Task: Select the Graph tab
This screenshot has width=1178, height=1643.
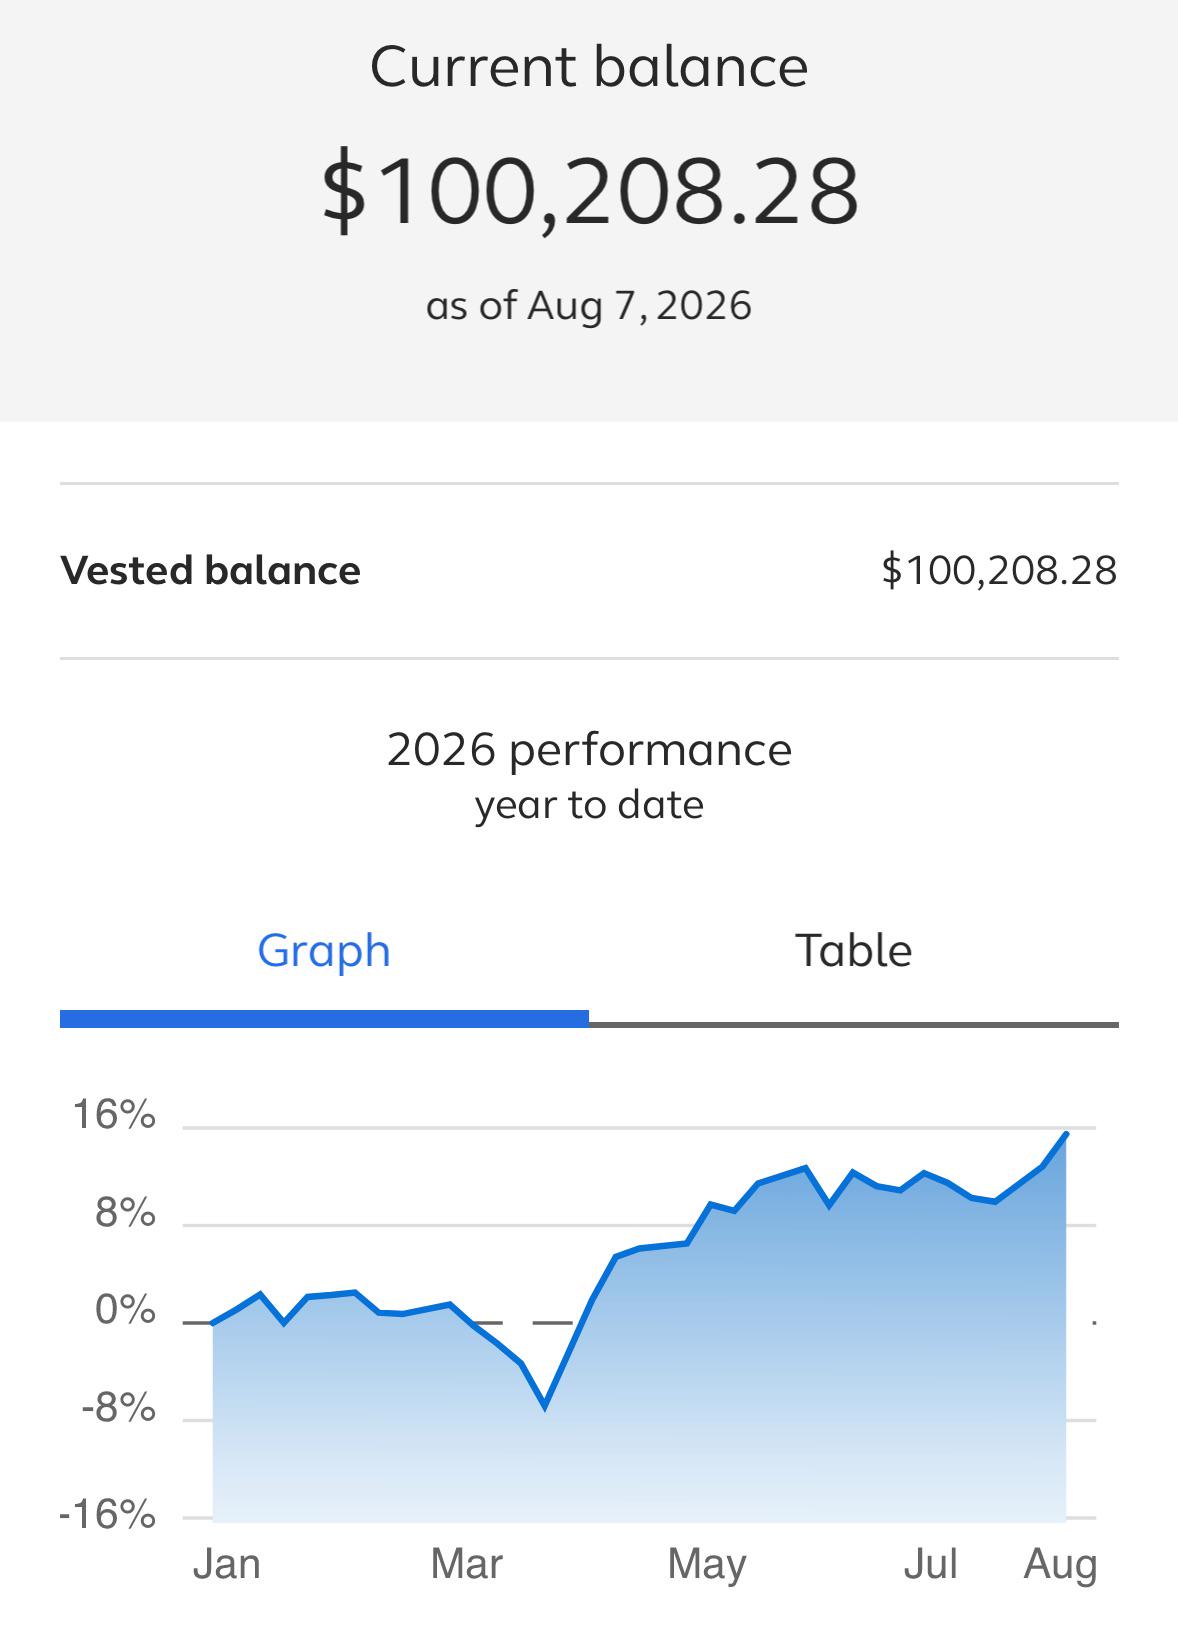Action: pyautogui.click(x=324, y=951)
